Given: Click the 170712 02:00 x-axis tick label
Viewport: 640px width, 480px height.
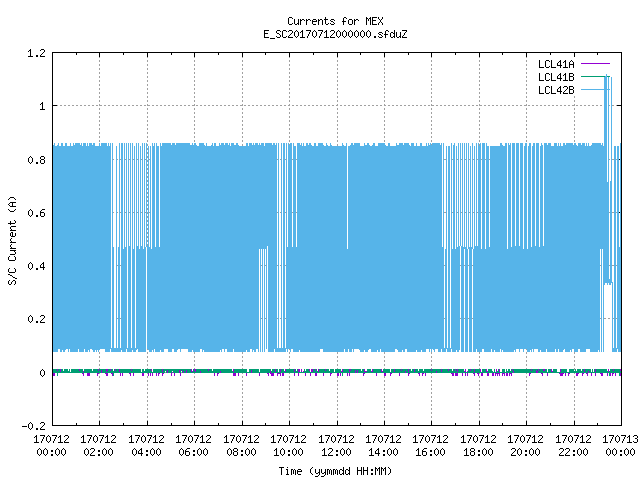Looking at the screenshot, I should click(x=98, y=446).
